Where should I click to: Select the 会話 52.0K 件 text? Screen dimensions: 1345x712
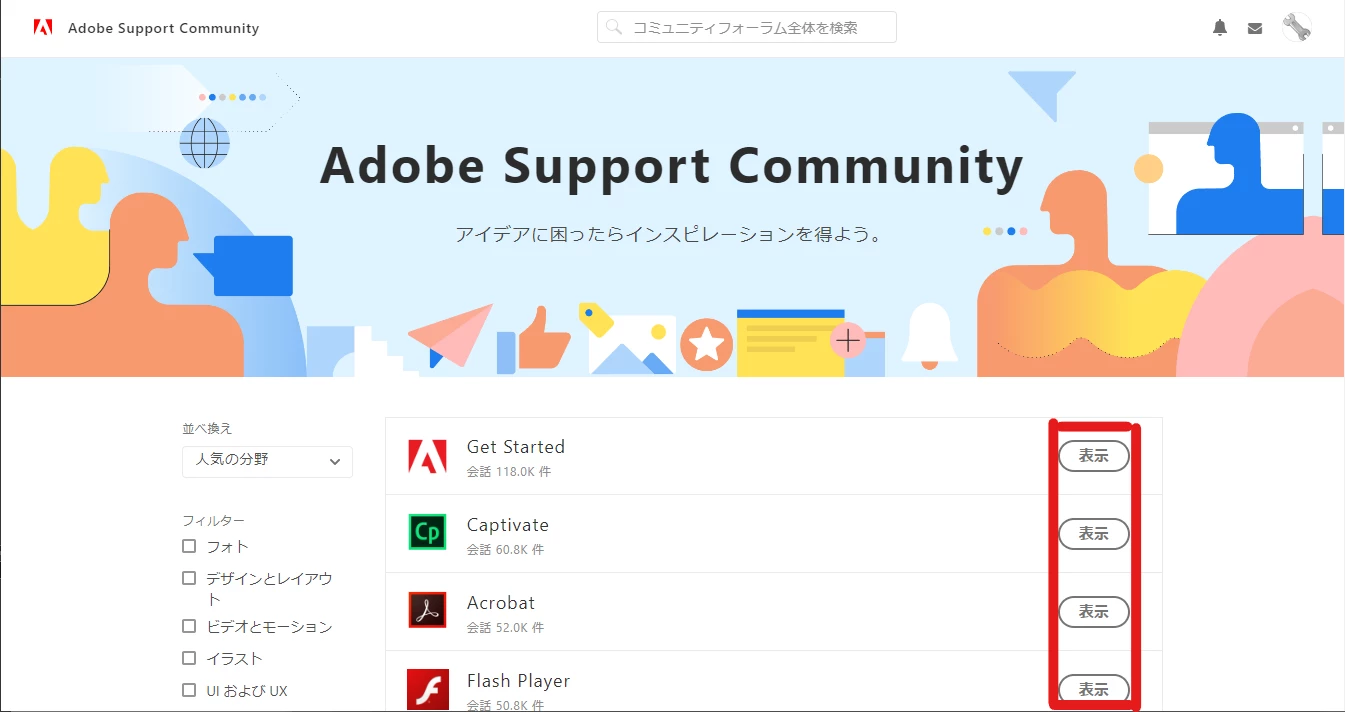pos(505,627)
